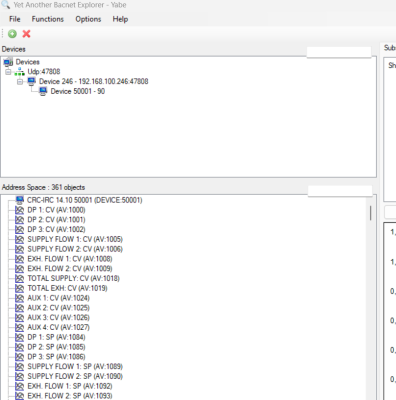Select AUX 2: CV (AV:1025) text

tap(58, 308)
